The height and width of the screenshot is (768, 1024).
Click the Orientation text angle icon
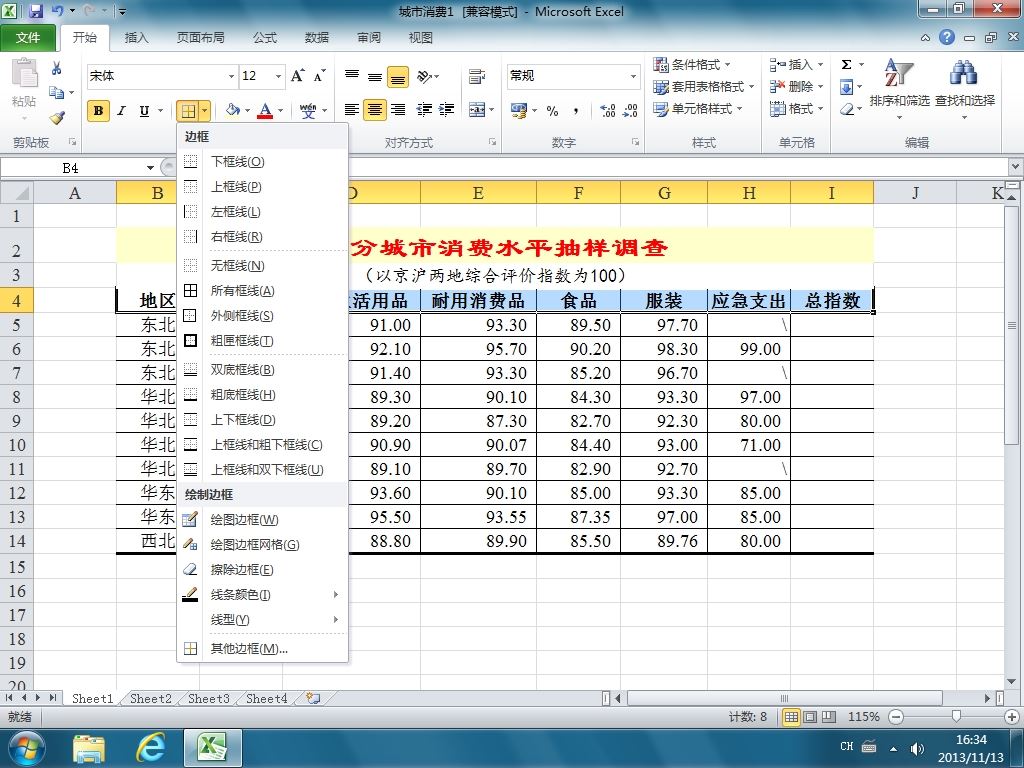(424, 76)
